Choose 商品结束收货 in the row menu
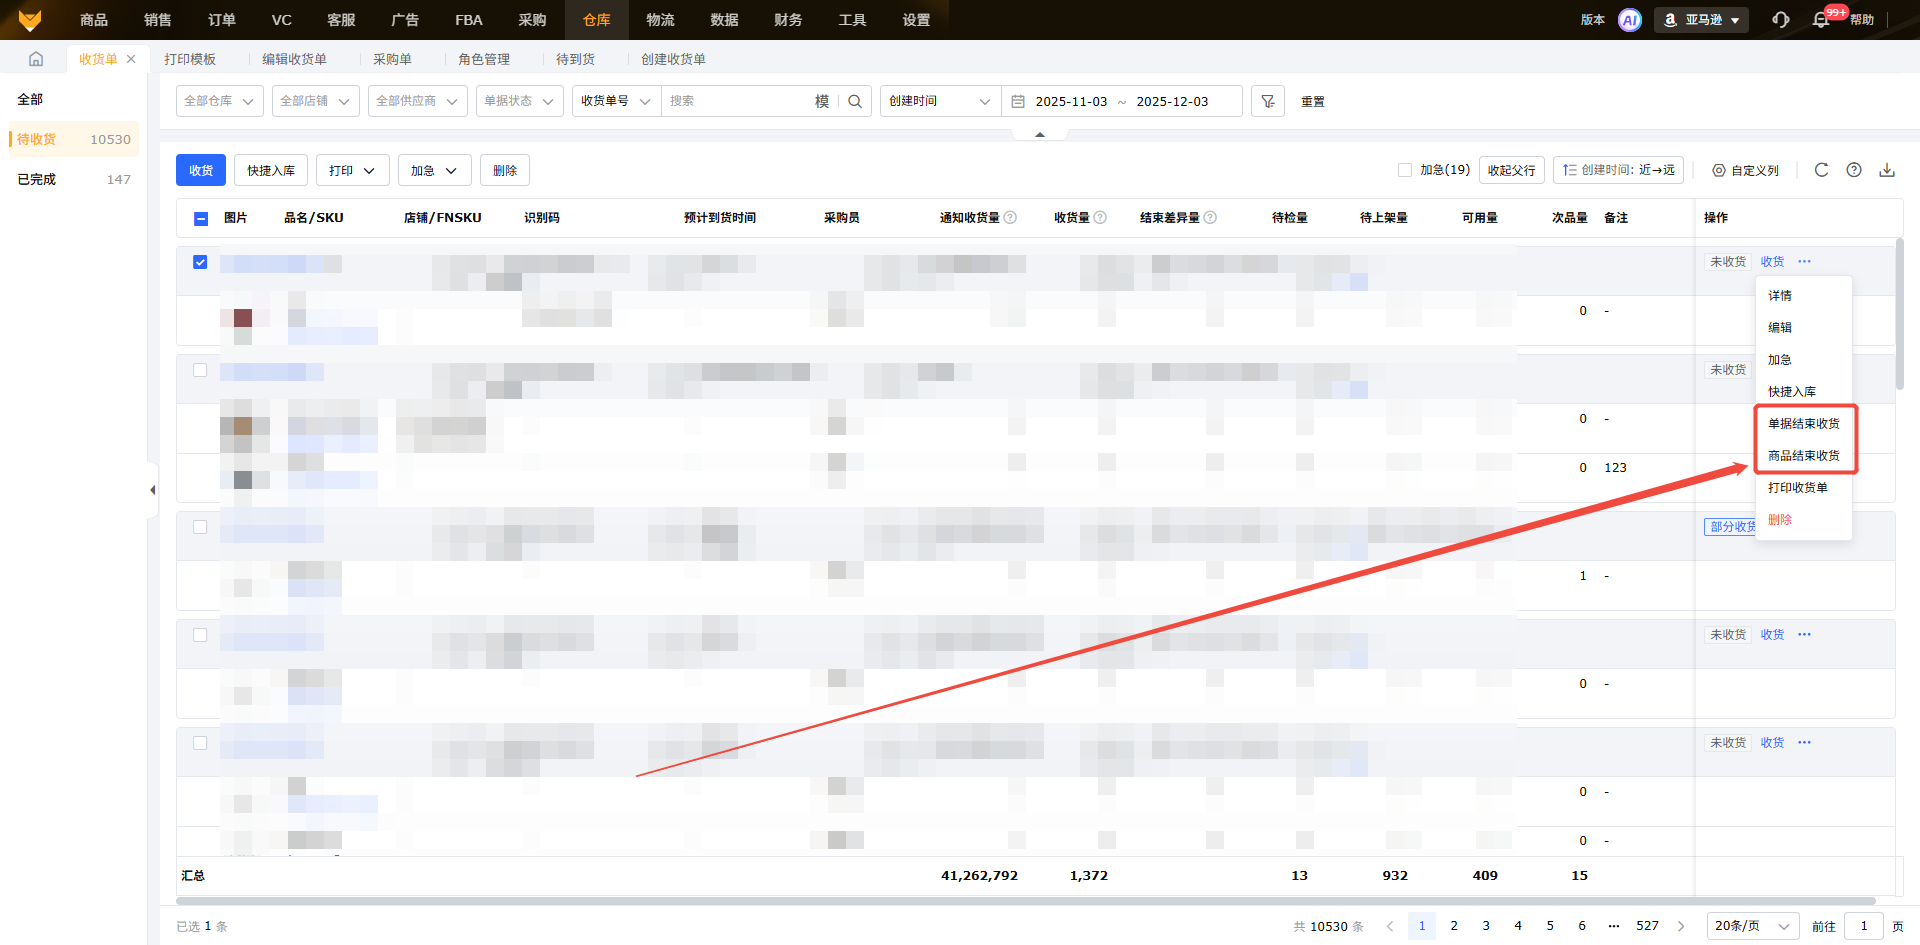The height and width of the screenshot is (945, 1920). pyautogui.click(x=1804, y=456)
